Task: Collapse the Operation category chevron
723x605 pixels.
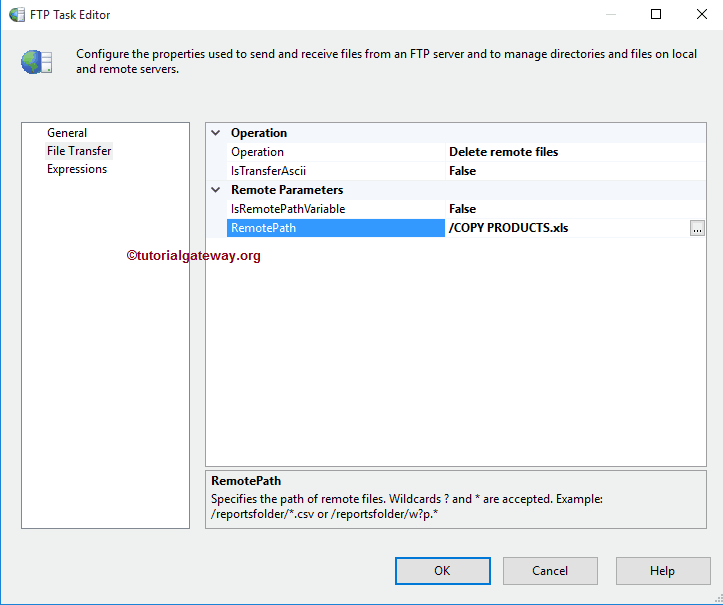Action: pyautogui.click(x=215, y=133)
